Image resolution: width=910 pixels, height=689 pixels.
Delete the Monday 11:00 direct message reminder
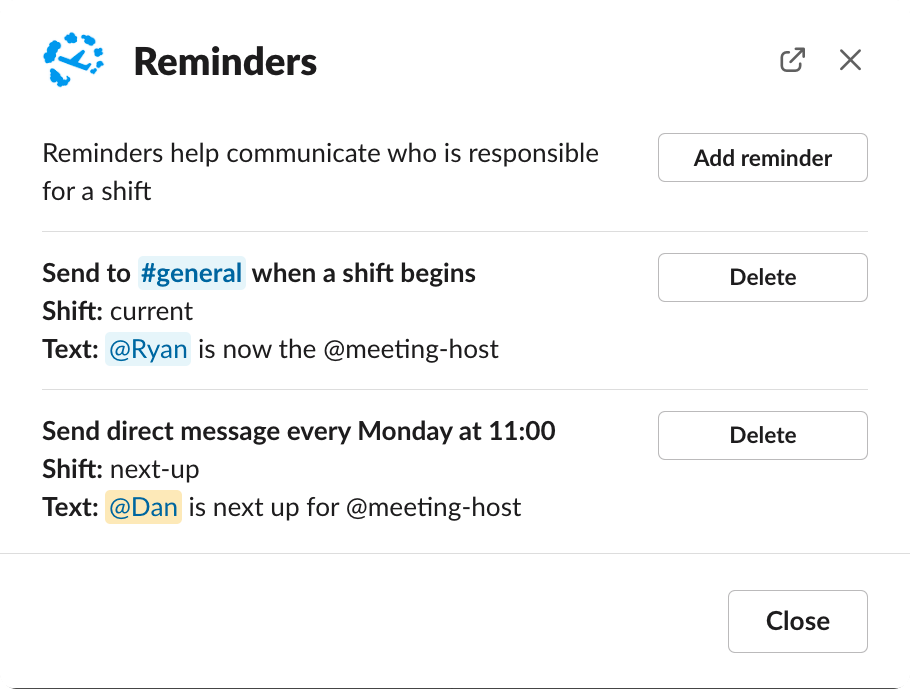pyautogui.click(x=762, y=435)
